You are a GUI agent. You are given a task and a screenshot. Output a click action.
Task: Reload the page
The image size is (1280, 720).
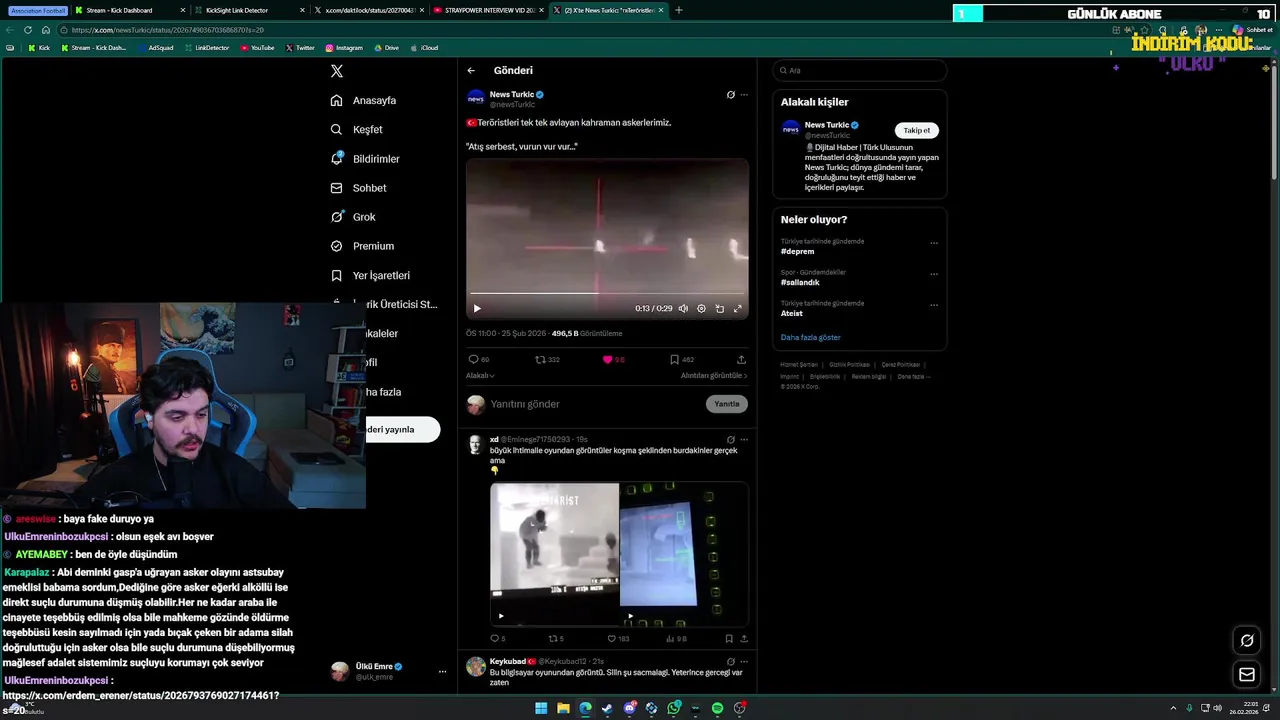click(28, 30)
